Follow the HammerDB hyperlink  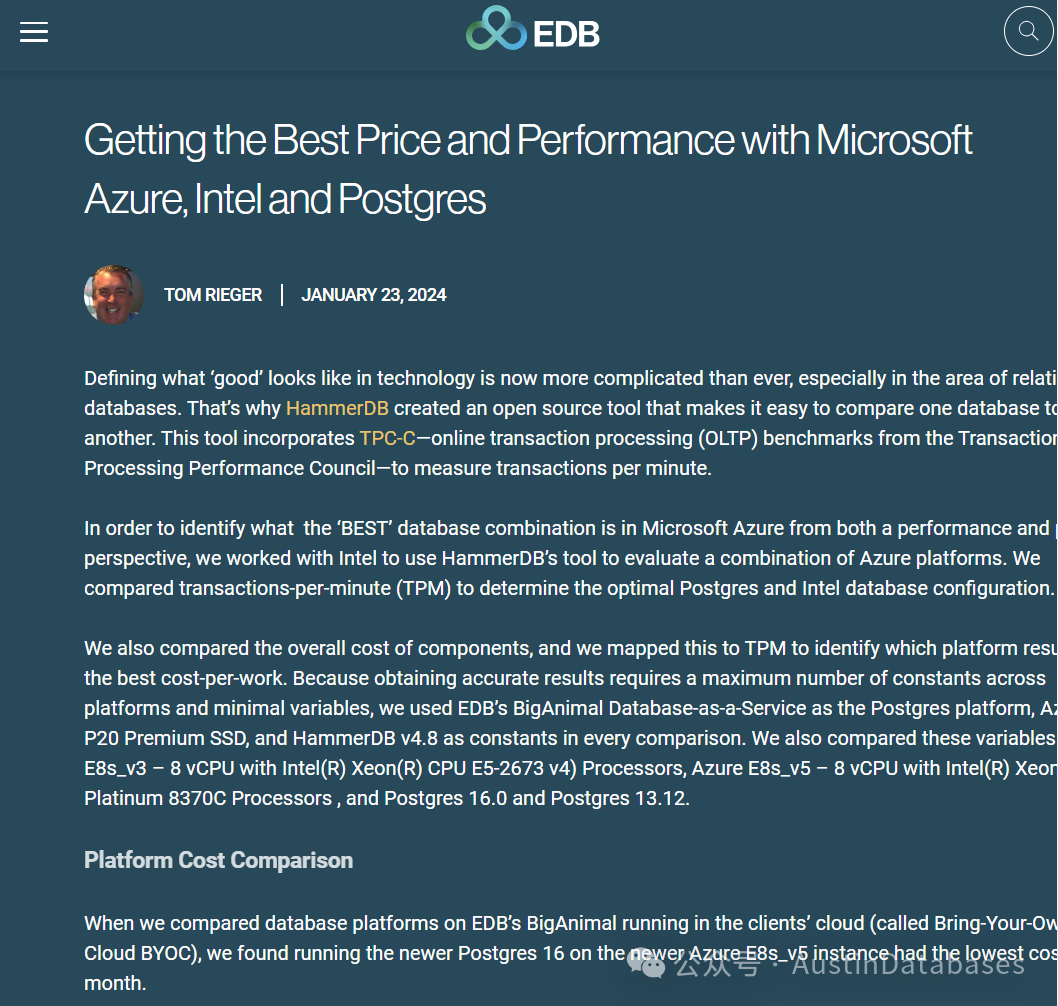tap(337, 408)
